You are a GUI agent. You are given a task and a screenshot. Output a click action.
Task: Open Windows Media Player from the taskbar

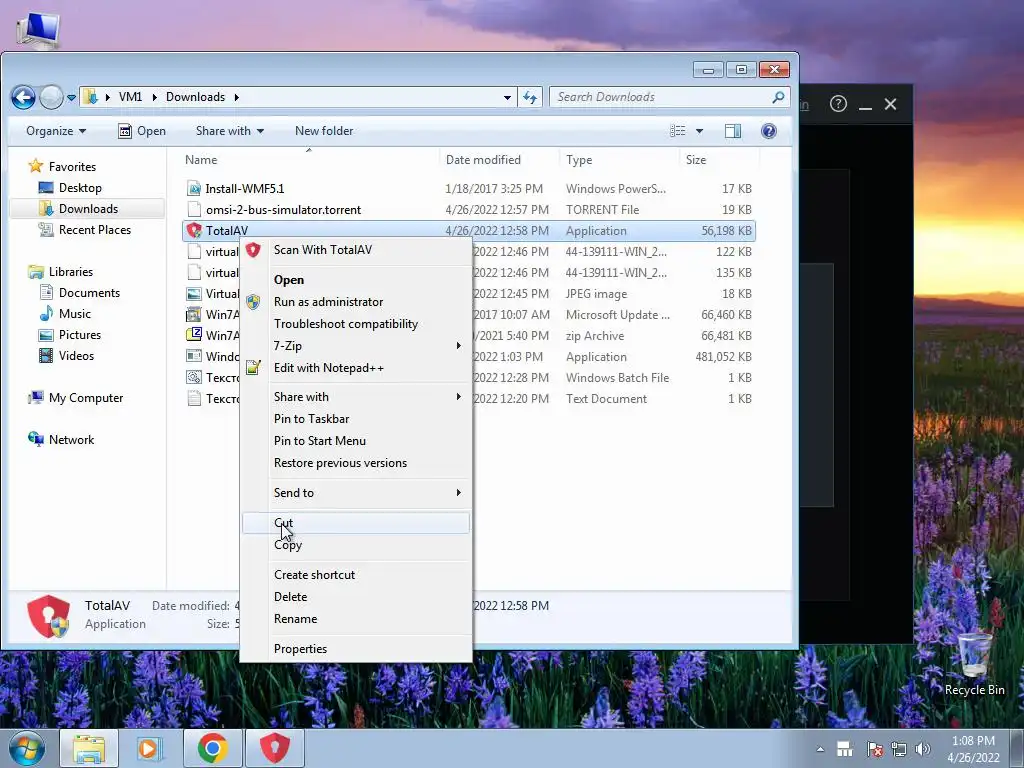tap(150, 748)
